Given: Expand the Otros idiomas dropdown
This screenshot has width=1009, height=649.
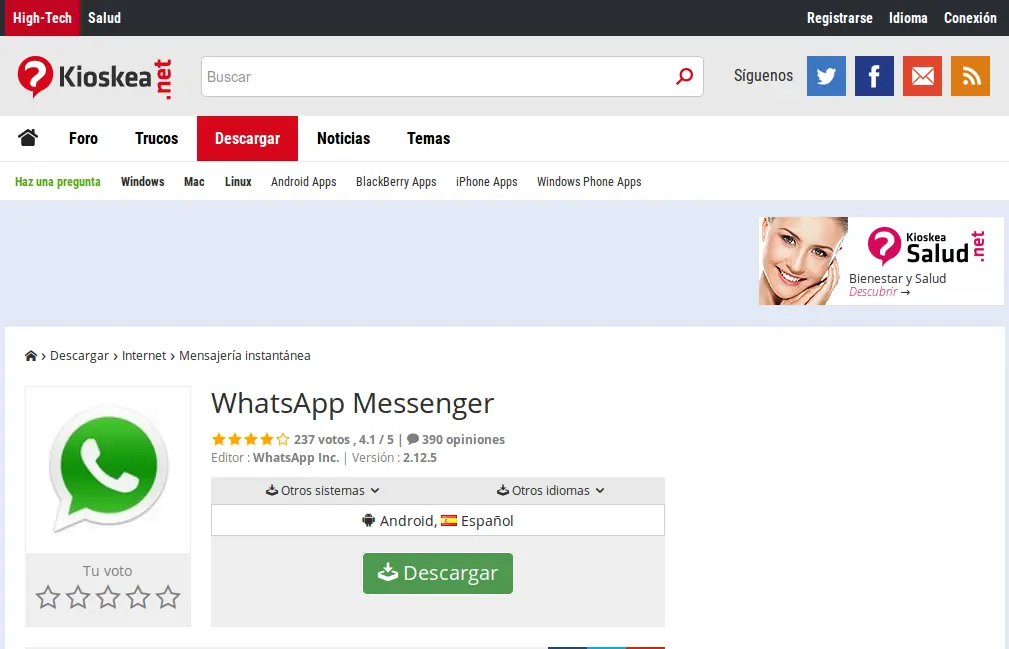Looking at the screenshot, I should (x=551, y=490).
